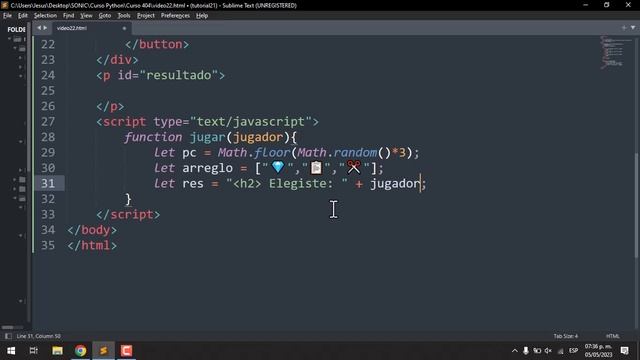Place cursor on "resultado" id value
640x360 pixels.
click(178, 75)
